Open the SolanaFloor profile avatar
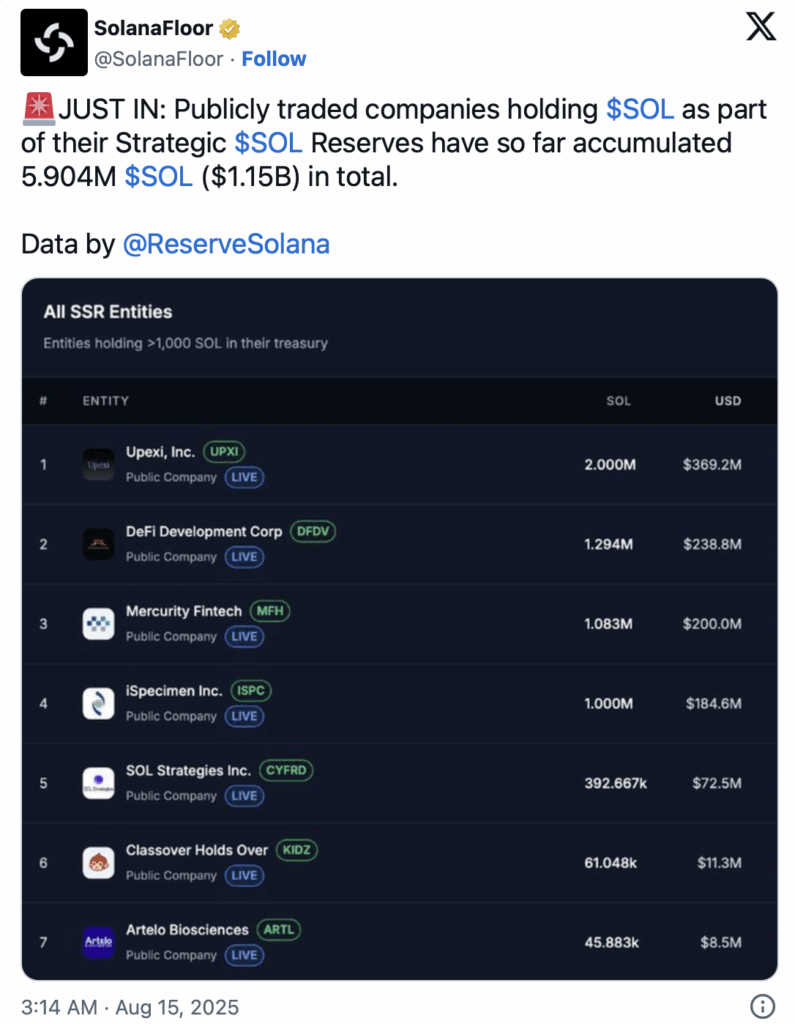This screenshot has height=1024, width=795. coord(54,42)
